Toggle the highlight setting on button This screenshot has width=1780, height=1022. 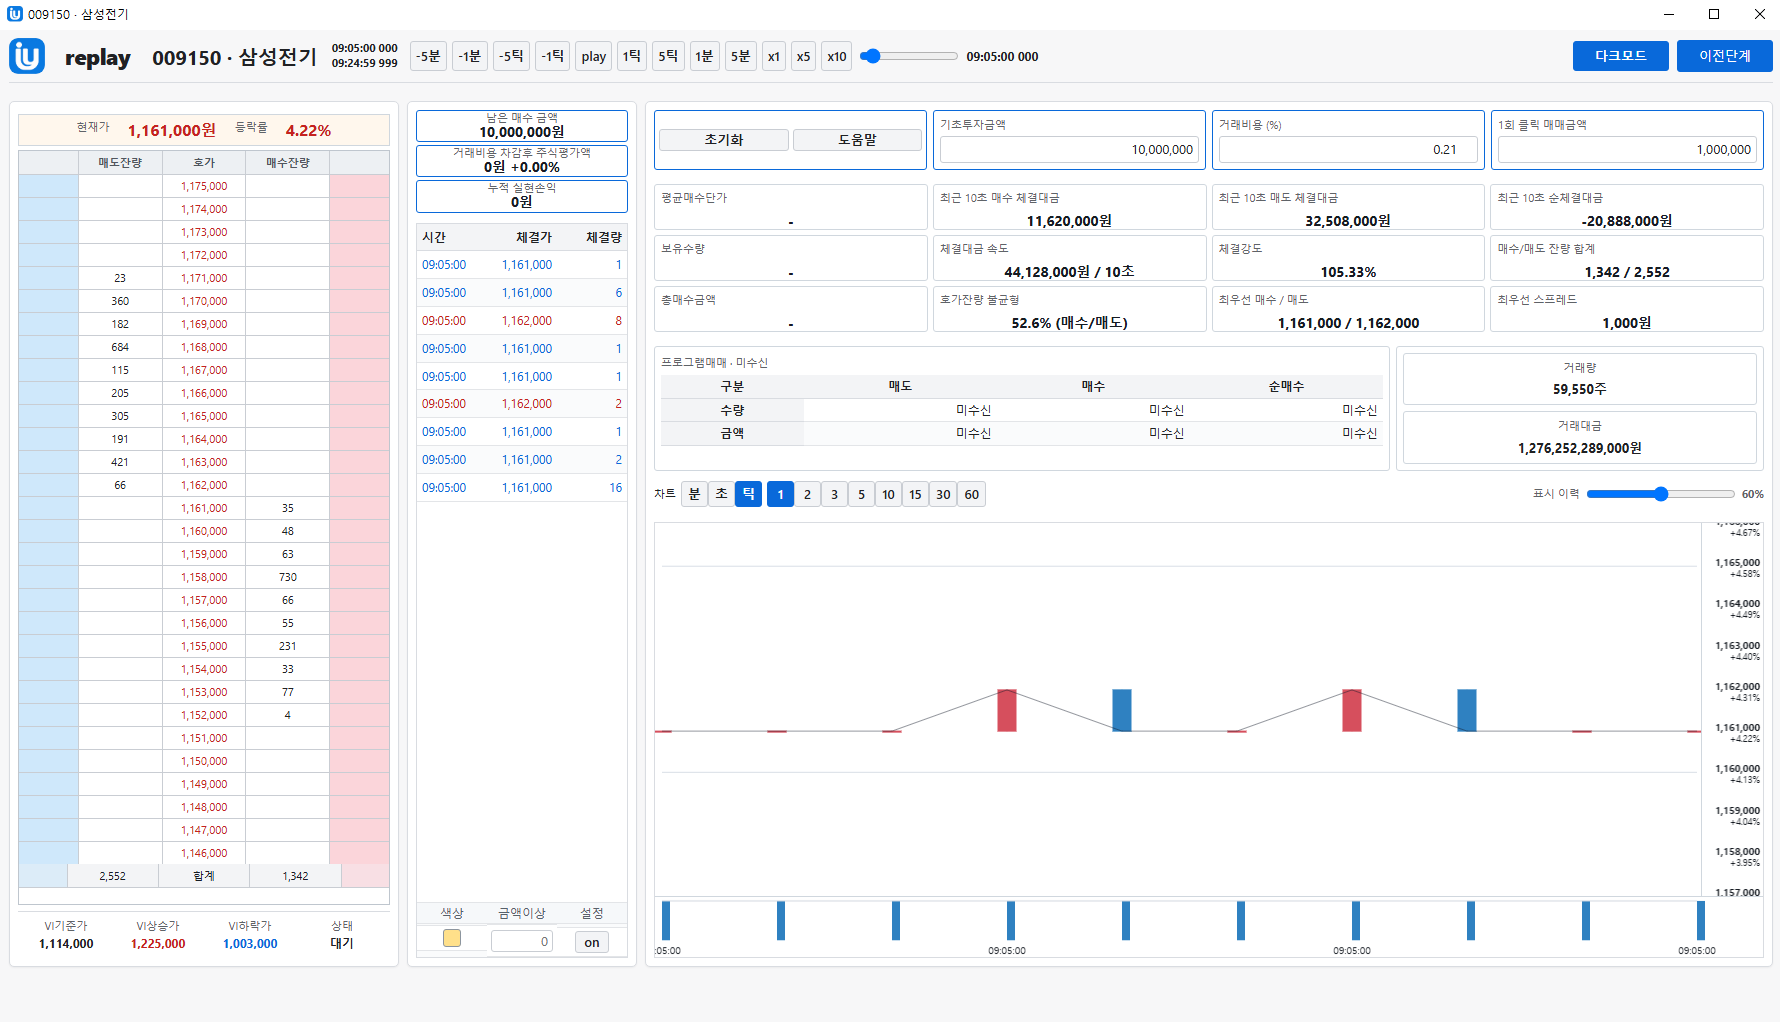pyautogui.click(x=592, y=942)
